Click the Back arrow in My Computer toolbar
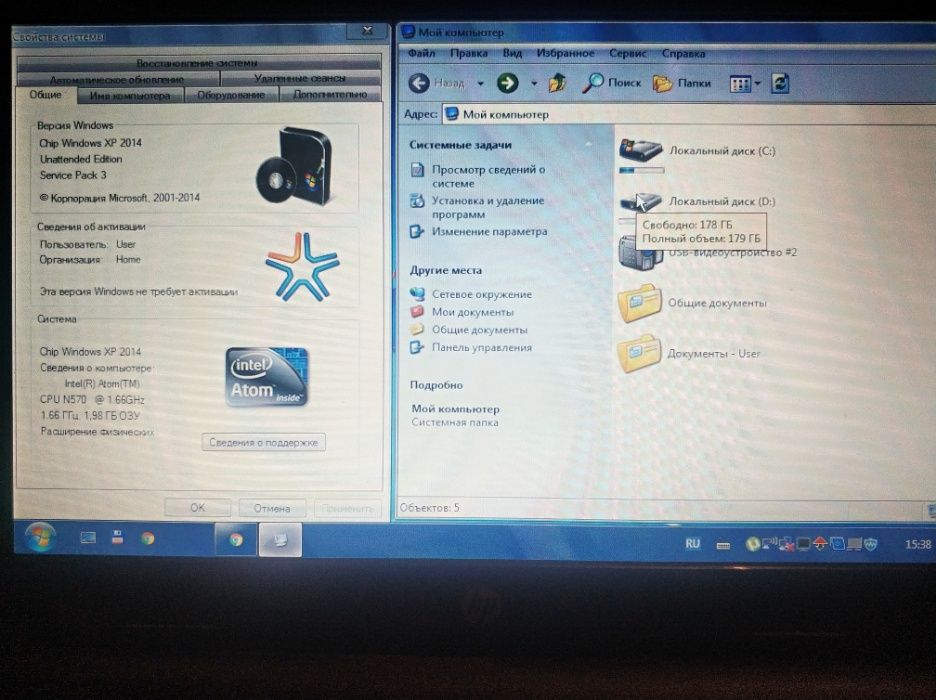 (x=419, y=83)
